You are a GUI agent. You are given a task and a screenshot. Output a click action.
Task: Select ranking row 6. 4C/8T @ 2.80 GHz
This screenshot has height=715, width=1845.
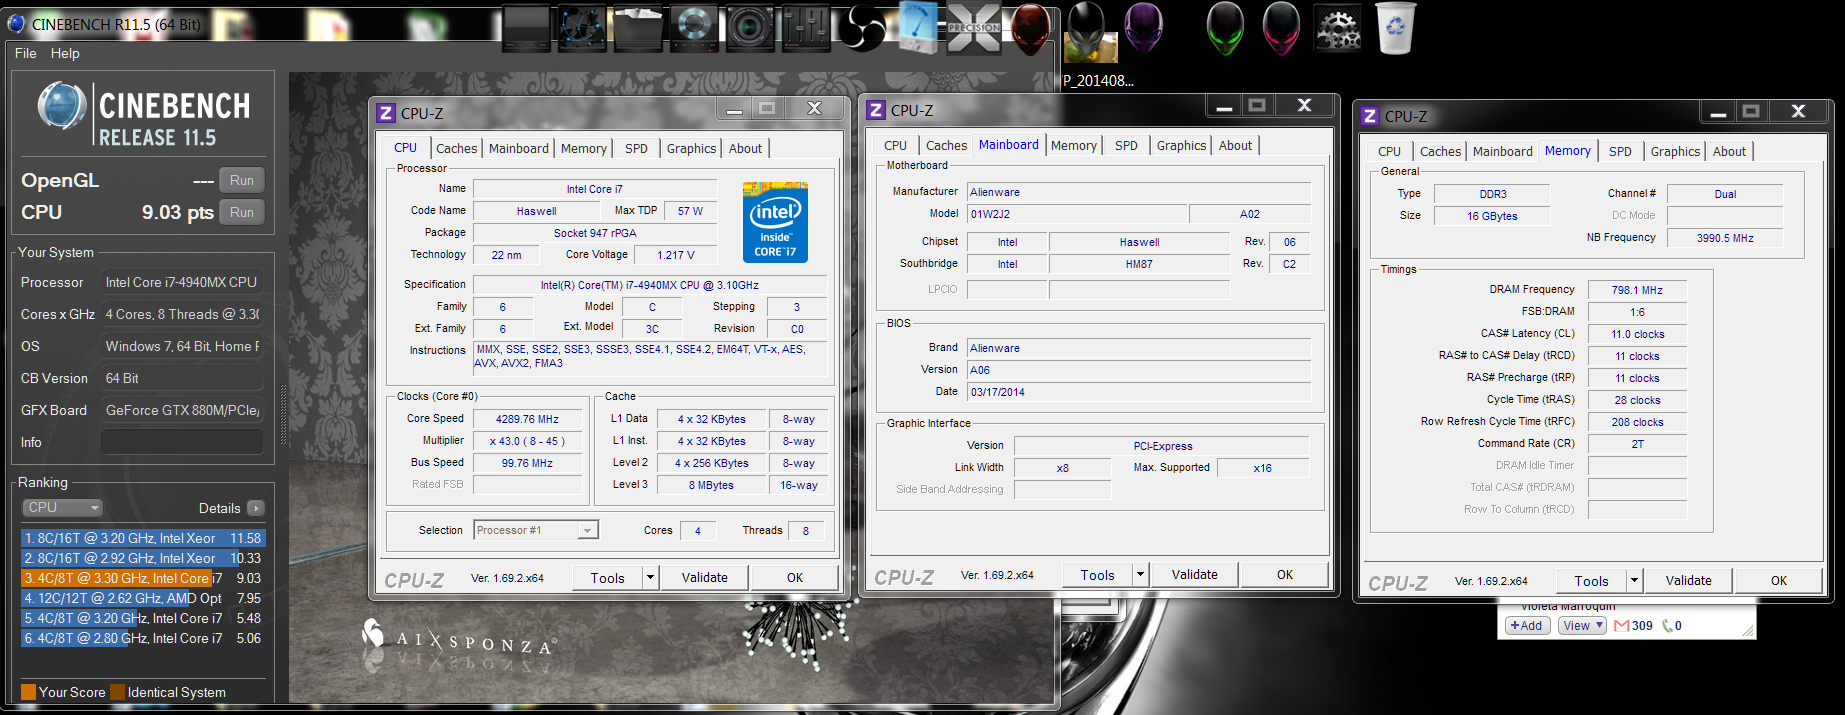tap(142, 638)
